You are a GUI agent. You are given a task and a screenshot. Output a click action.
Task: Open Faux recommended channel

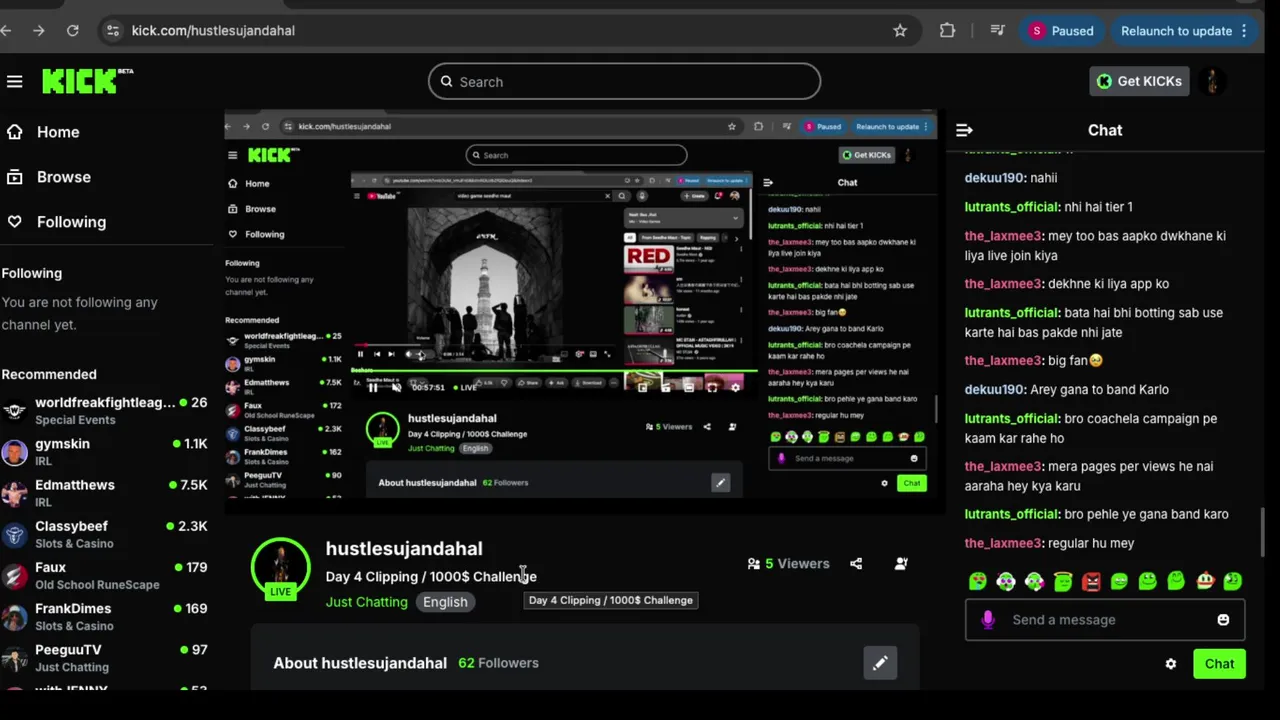pyautogui.click(x=105, y=574)
